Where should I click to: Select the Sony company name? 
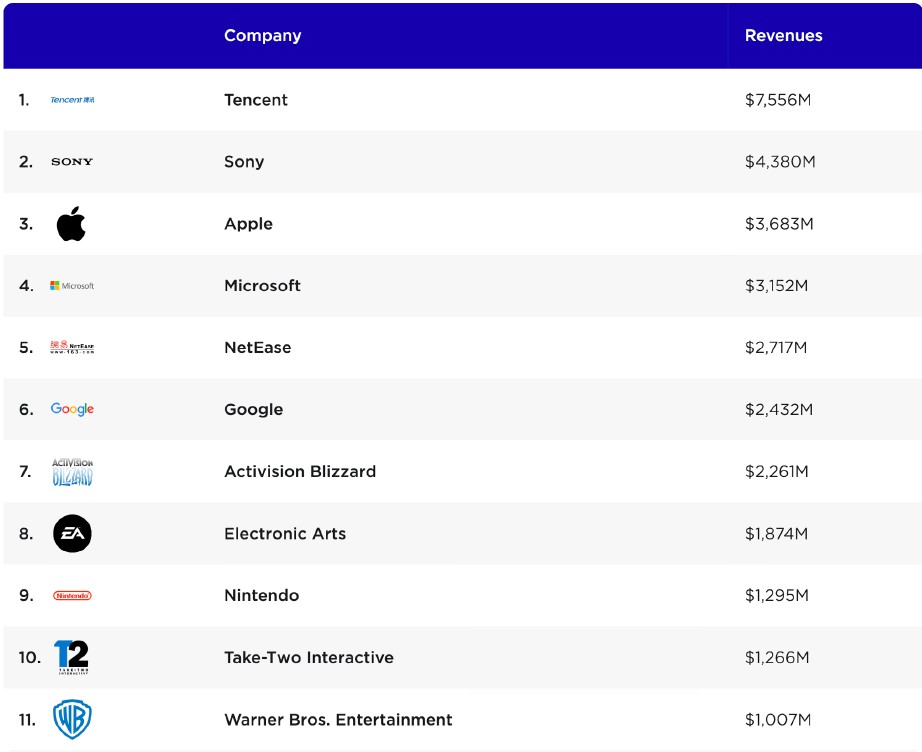244,162
